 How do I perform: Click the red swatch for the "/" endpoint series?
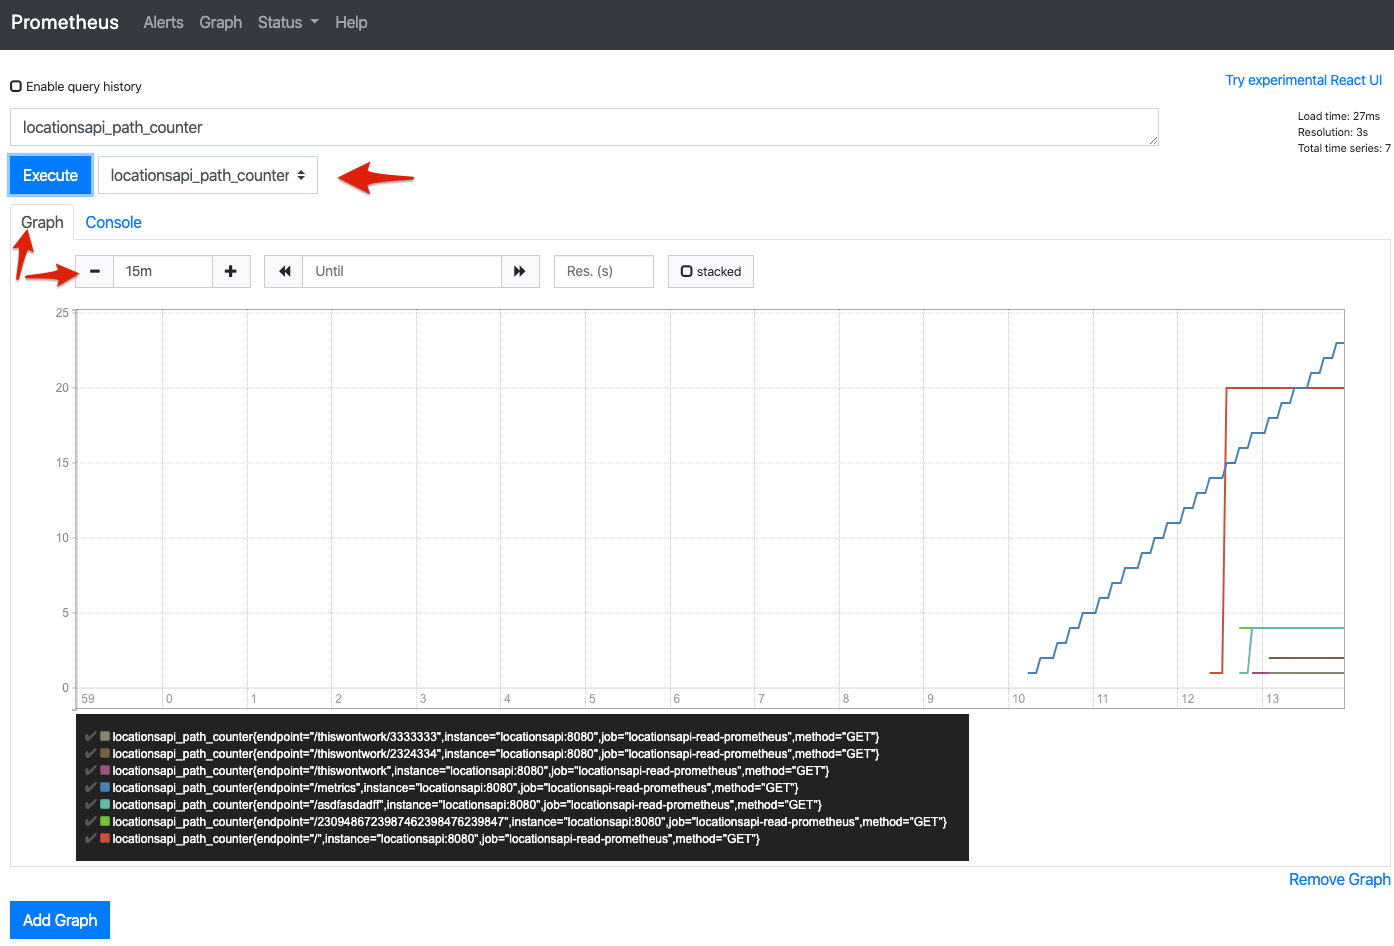(x=104, y=838)
